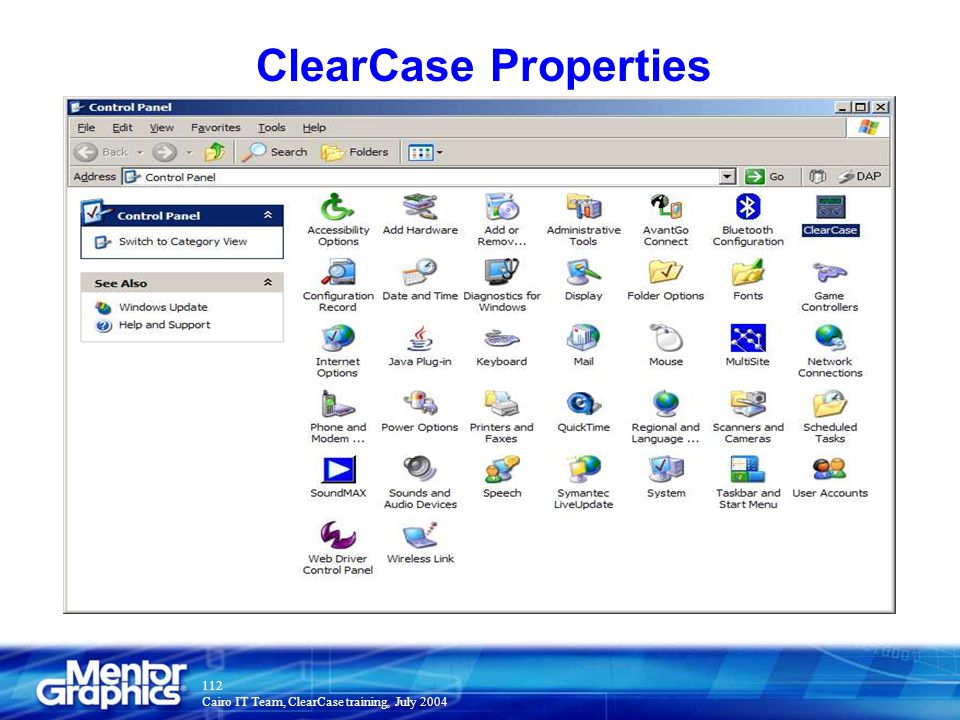Toggle the Folders toolbar button
The height and width of the screenshot is (720, 960).
pyautogui.click(x=355, y=152)
